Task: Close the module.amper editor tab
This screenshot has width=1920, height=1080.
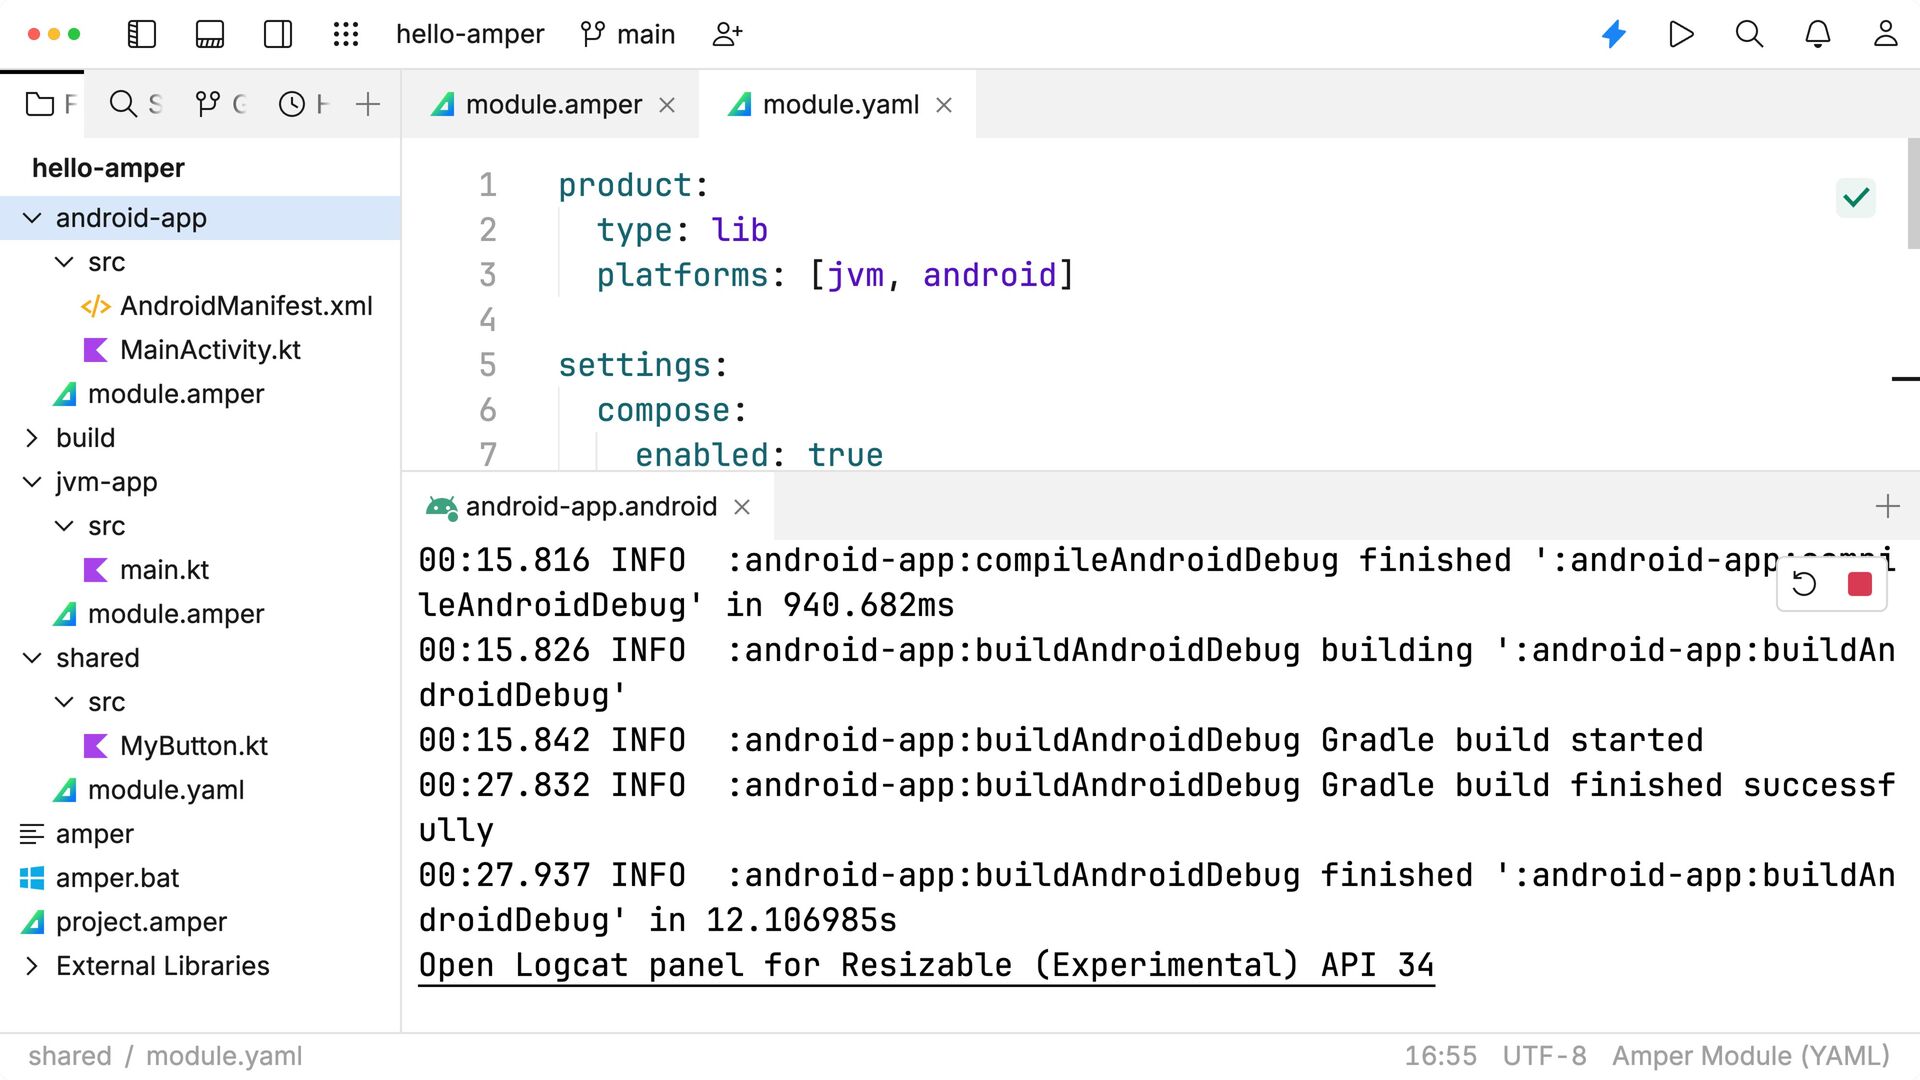Action: click(668, 105)
